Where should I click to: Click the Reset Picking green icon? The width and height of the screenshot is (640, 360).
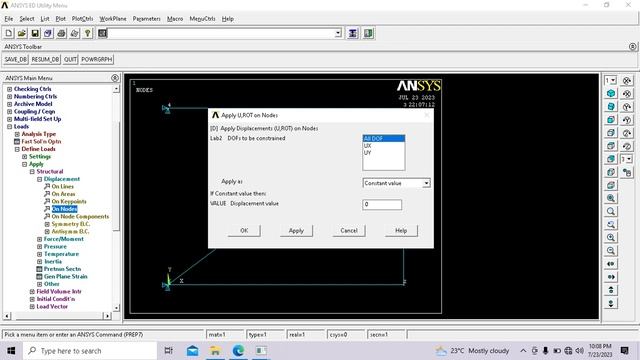(368, 33)
